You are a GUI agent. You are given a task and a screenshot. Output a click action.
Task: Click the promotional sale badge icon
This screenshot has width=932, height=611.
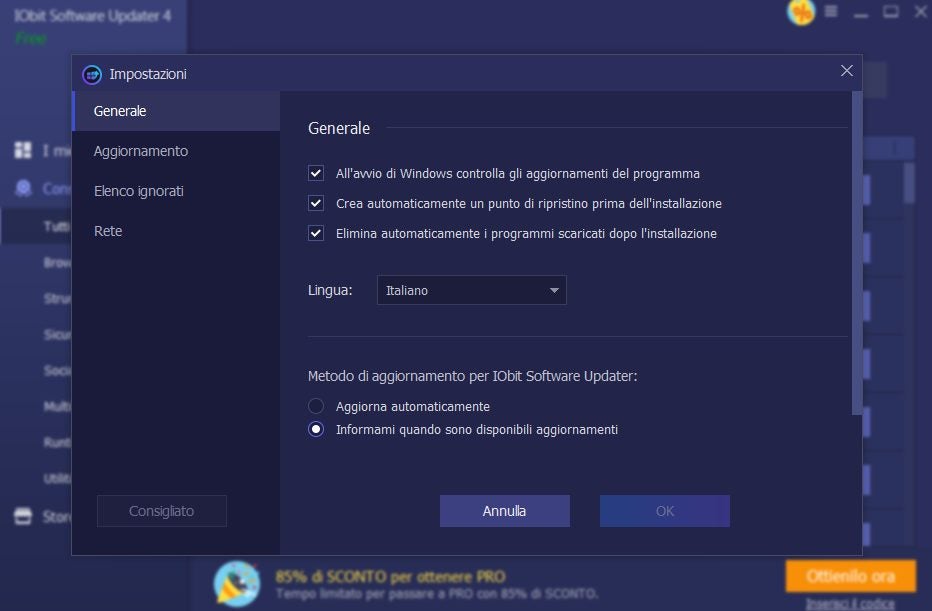point(801,12)
